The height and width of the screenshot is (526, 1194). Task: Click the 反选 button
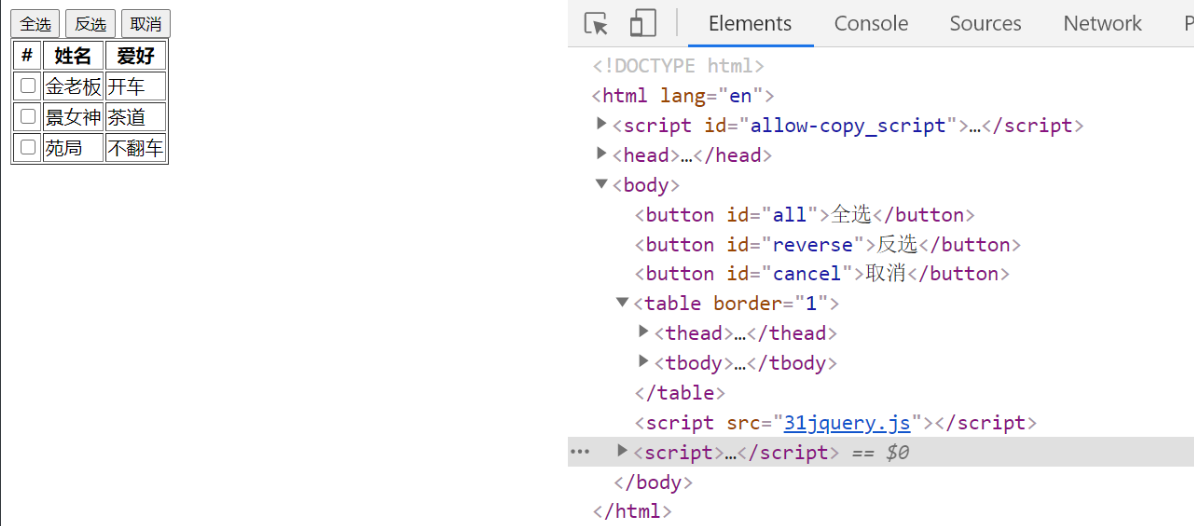91,24
